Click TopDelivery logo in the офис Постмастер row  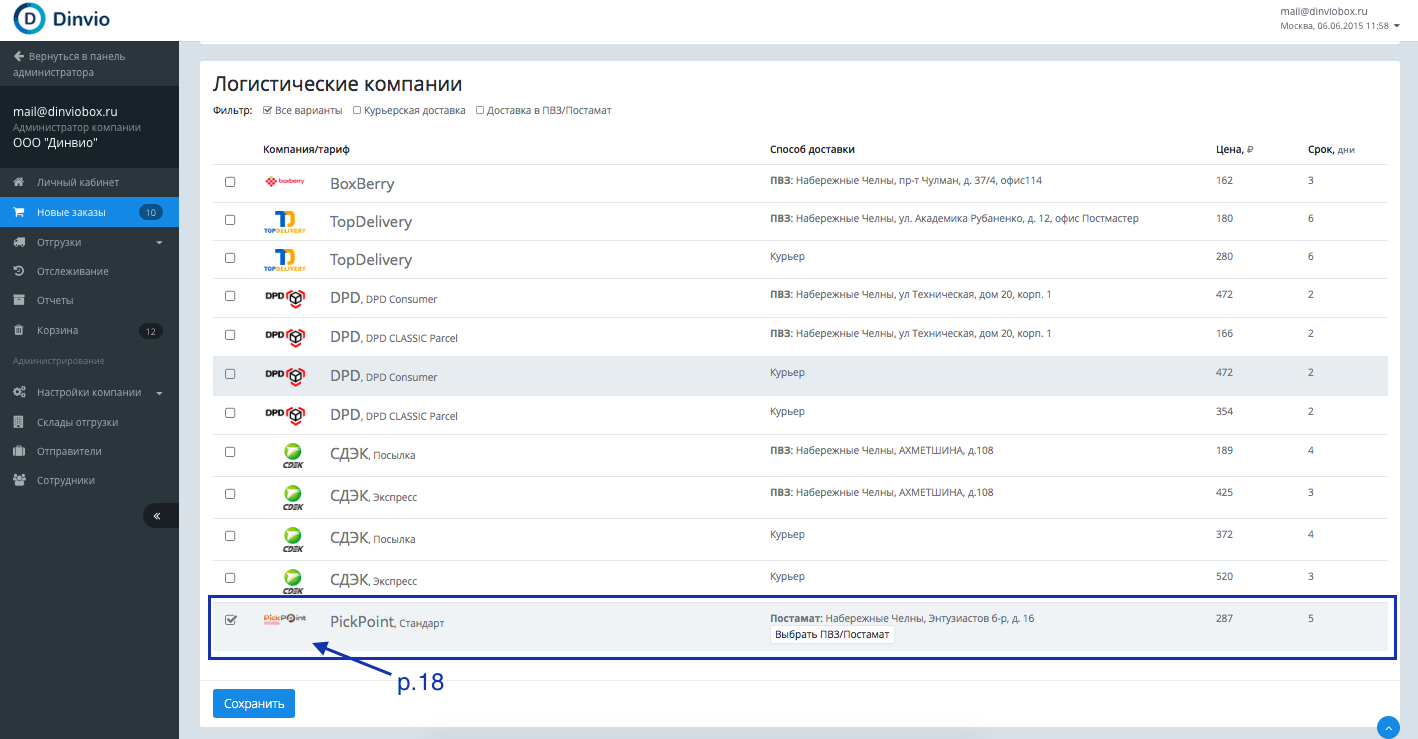(x=284, y=221)
